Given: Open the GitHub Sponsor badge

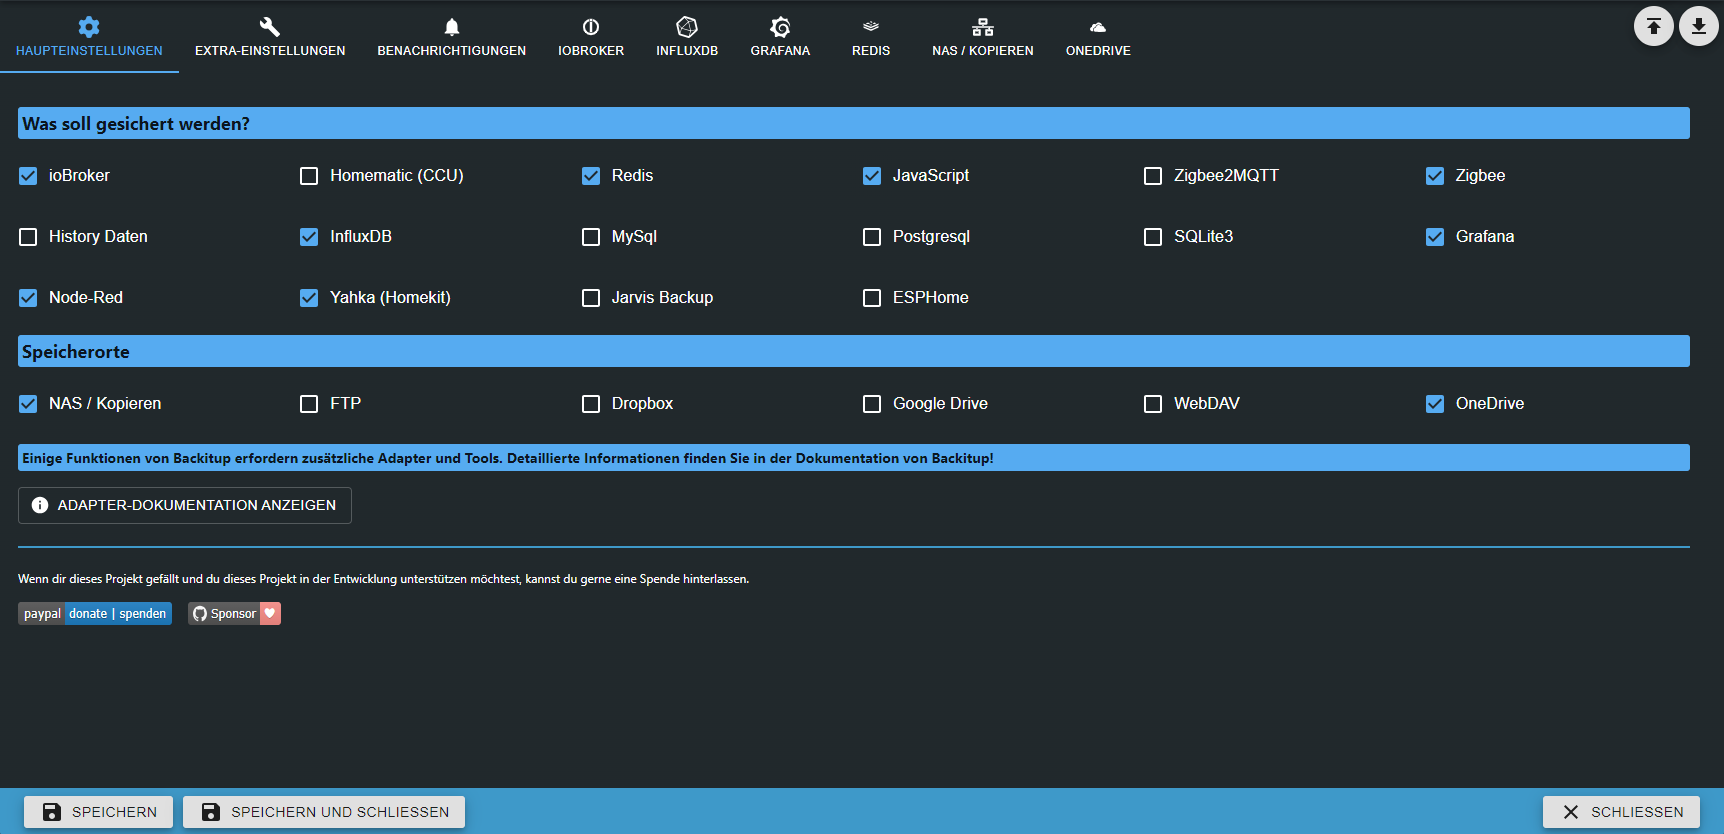Looking at the screenshot, I should pyautogui.click(x=234, y=614).
